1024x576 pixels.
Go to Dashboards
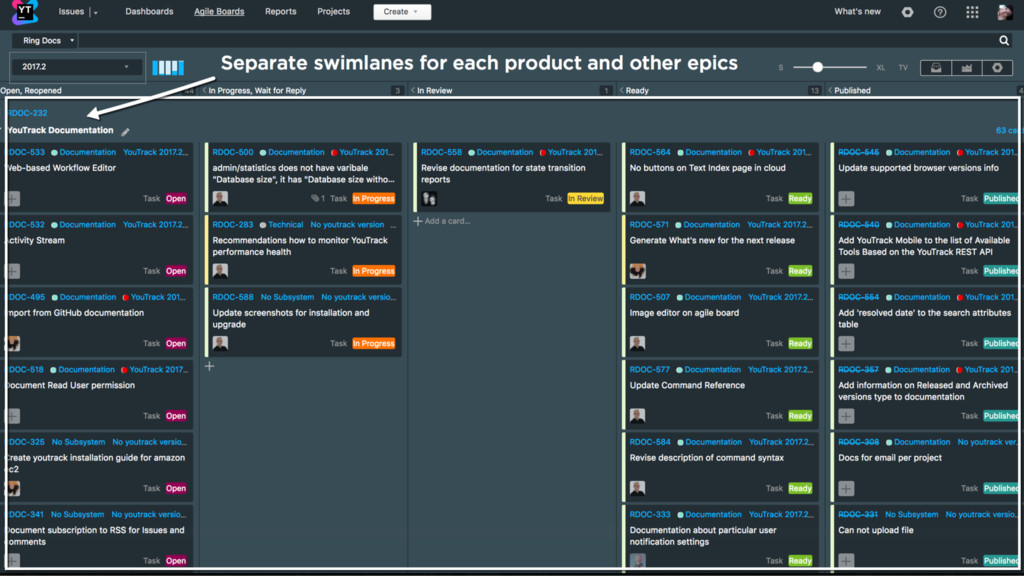(149, 12)
